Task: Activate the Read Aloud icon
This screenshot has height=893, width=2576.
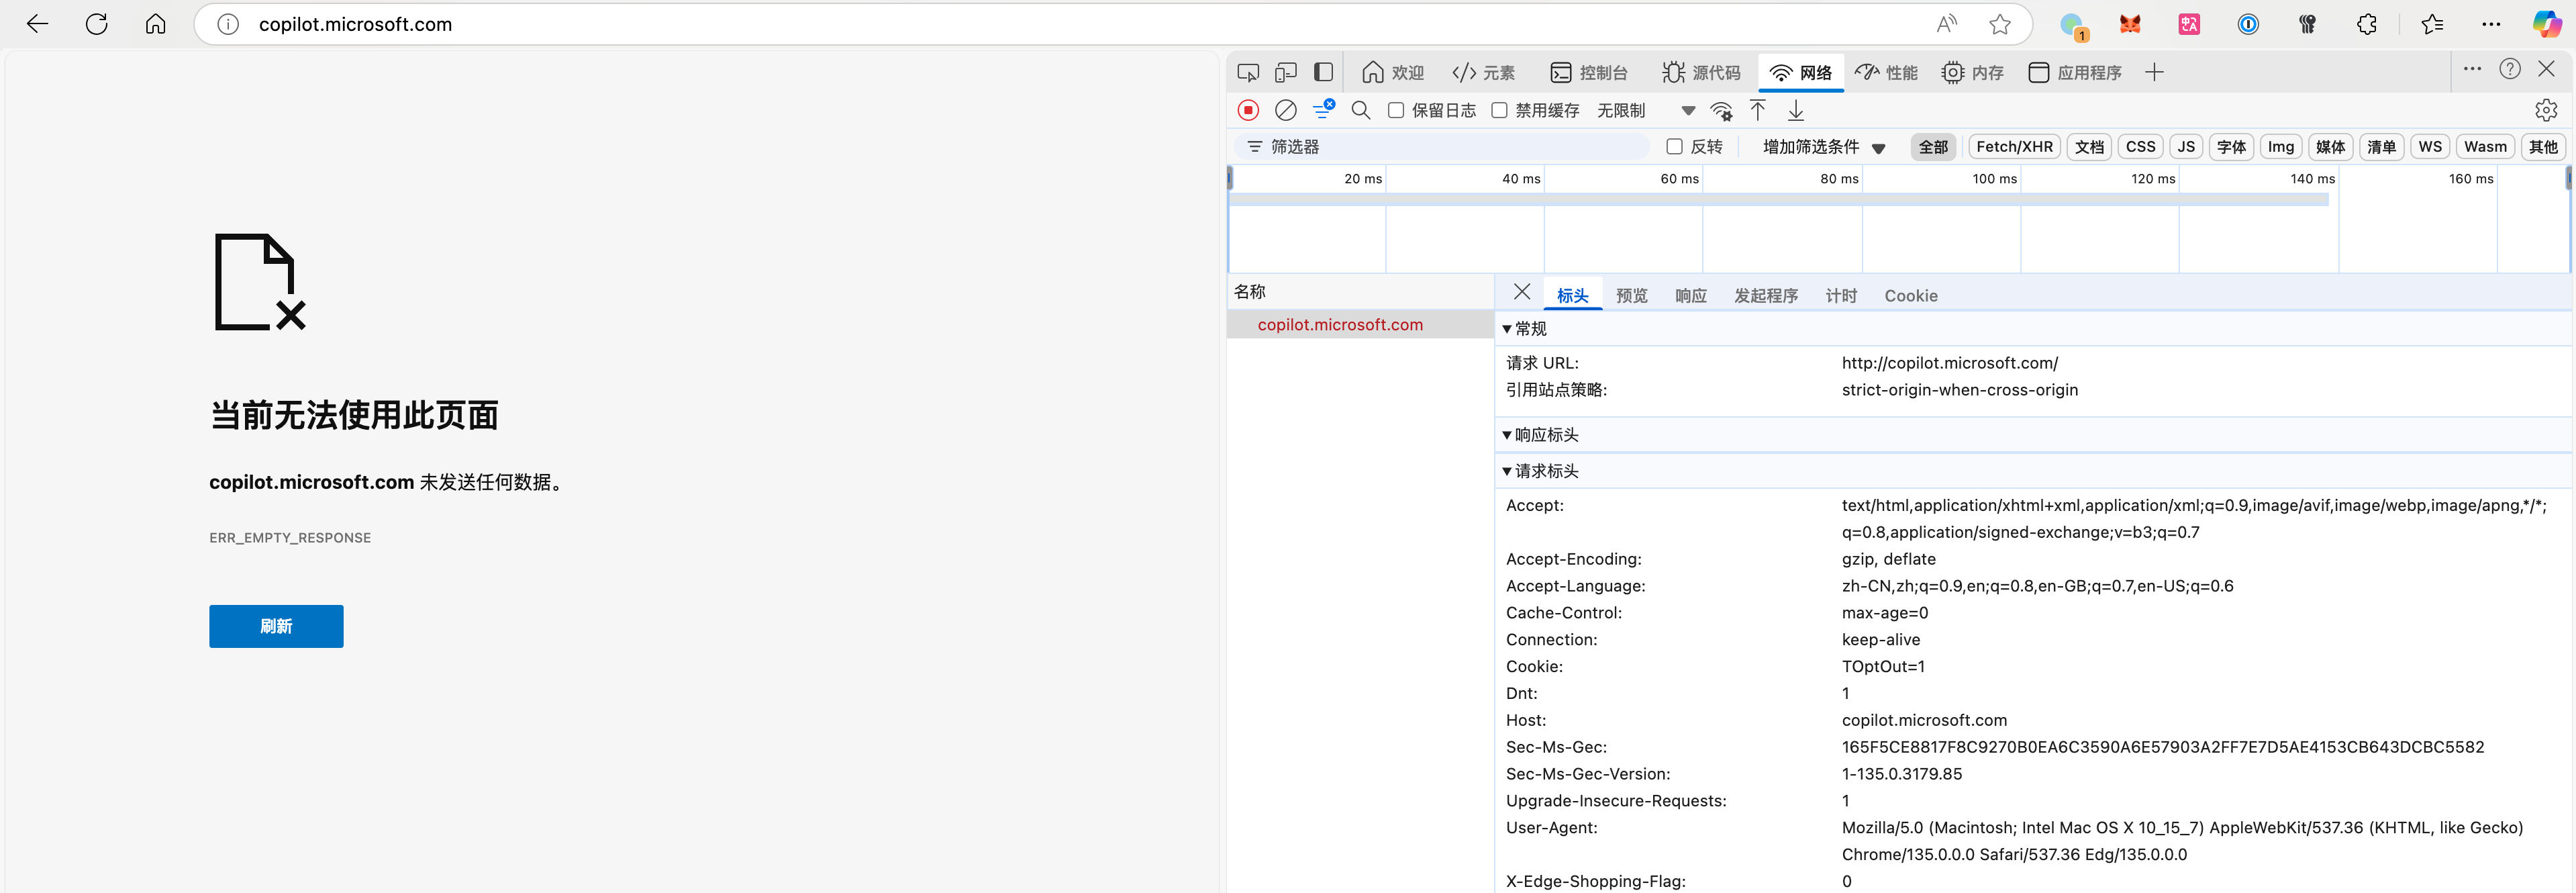Action: [x=1946, y=24]
